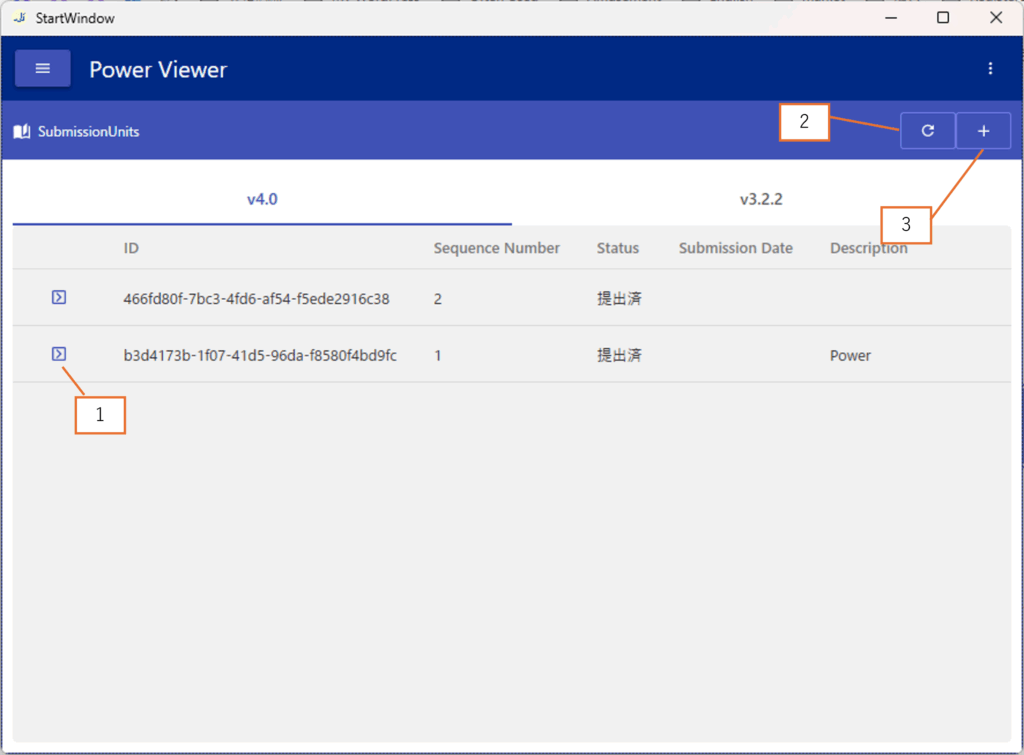Open the three-dot more options menu

990,69
